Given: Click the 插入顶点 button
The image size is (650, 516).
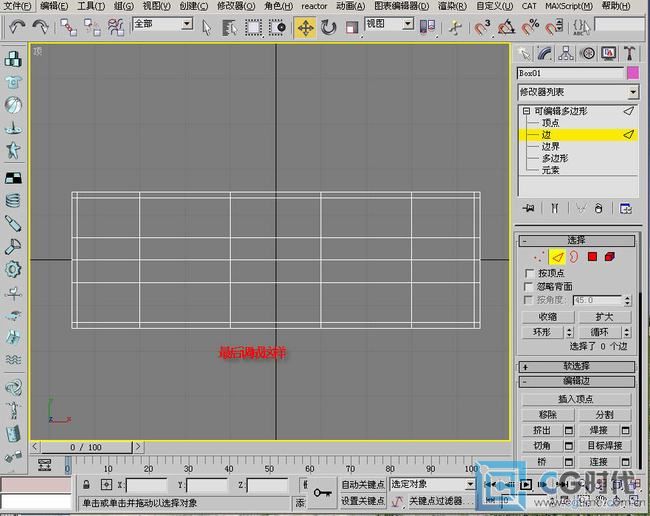Looking at the screenshot, I should pyautogui.click(x=576, y=399).
